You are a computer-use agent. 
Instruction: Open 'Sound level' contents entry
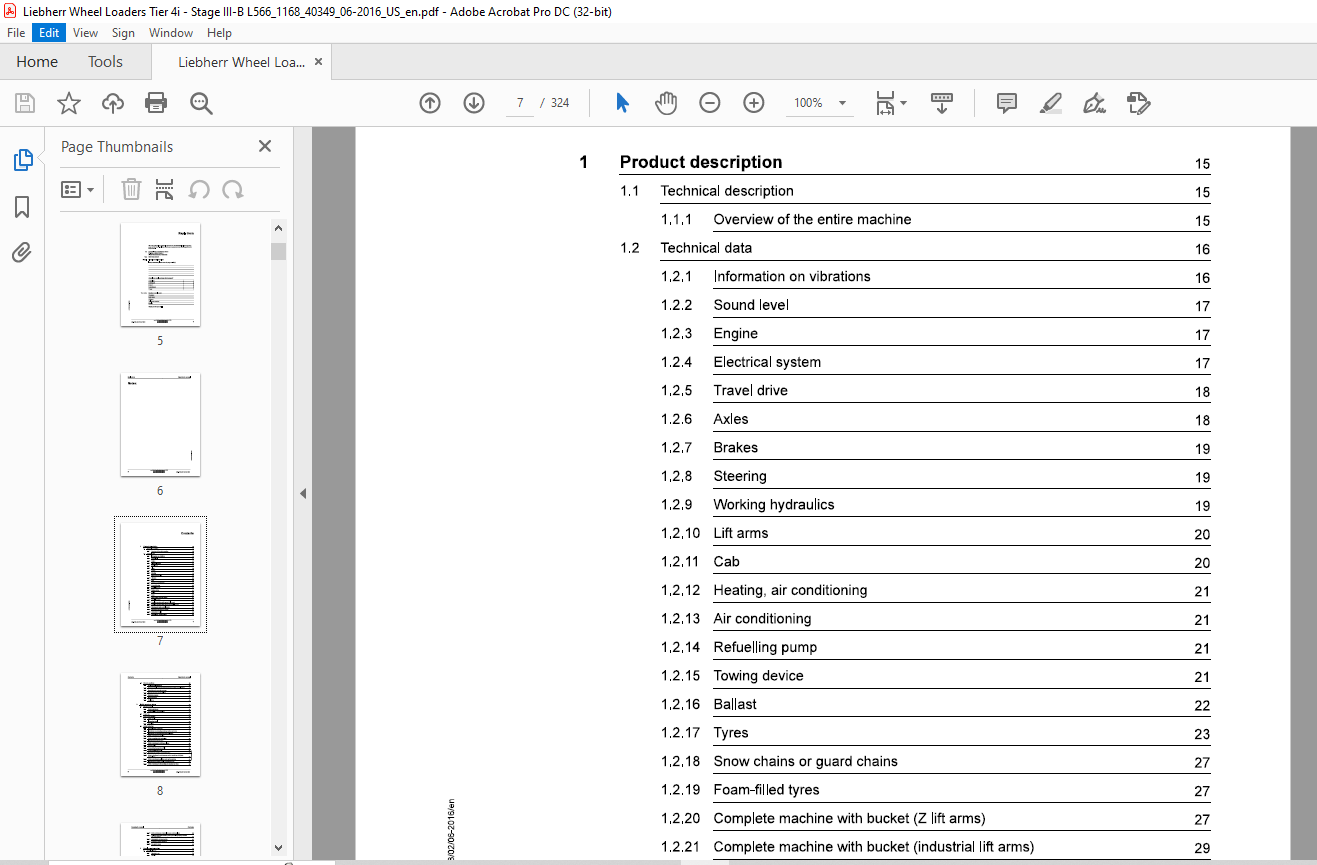coord(751,305)
